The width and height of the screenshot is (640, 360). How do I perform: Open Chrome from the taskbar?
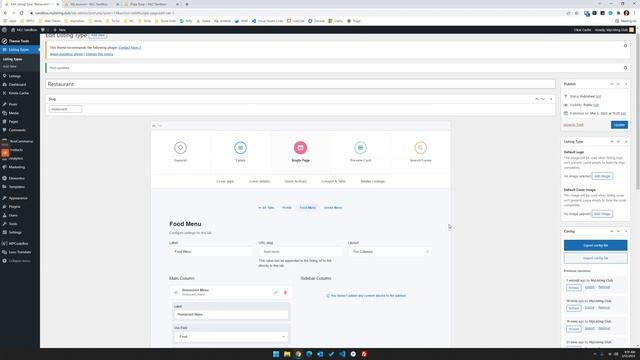(x=298, y=354)
